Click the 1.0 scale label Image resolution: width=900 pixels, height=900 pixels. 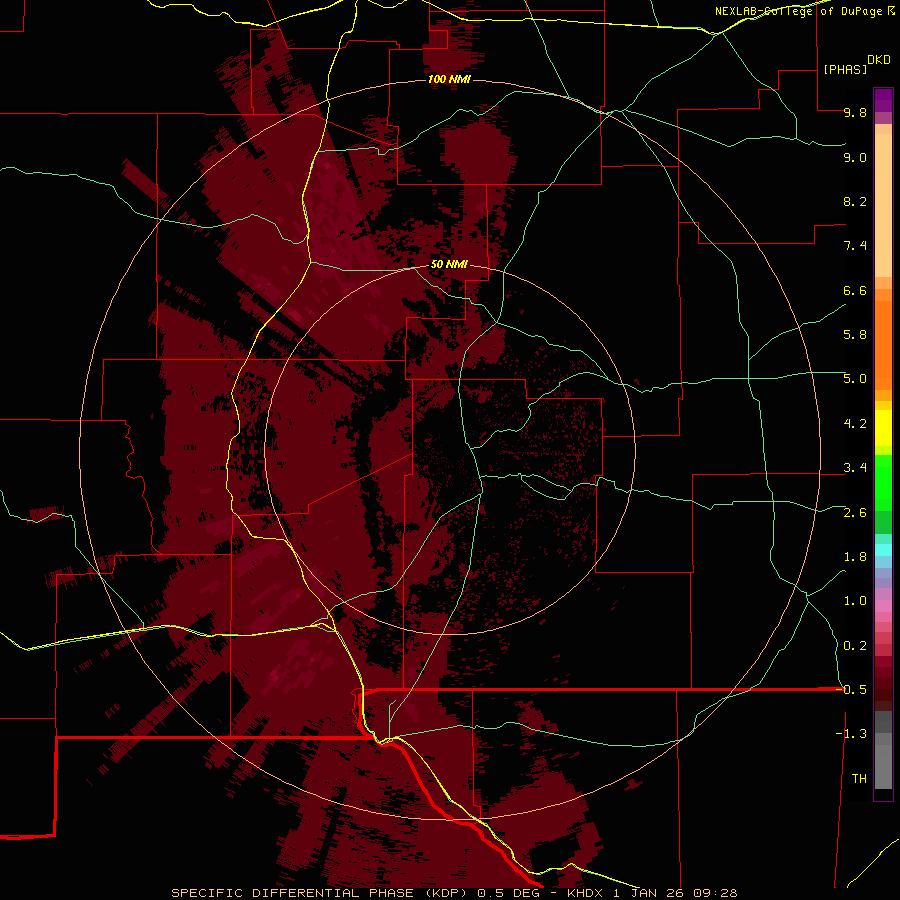point(855,601)
